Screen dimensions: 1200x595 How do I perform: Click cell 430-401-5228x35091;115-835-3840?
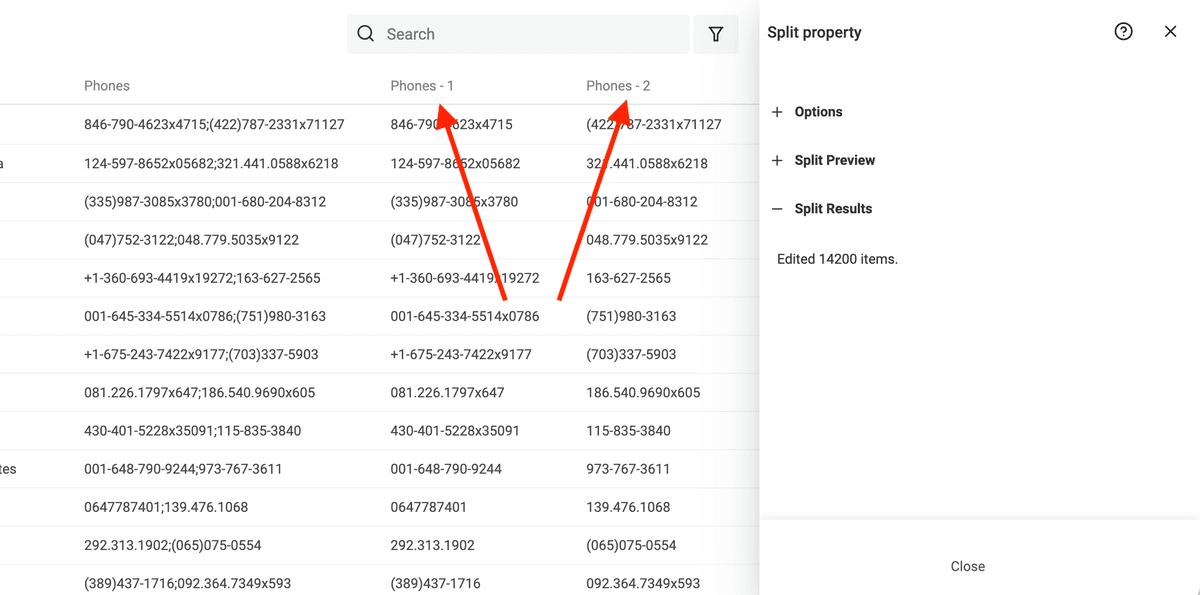(192, 431)
